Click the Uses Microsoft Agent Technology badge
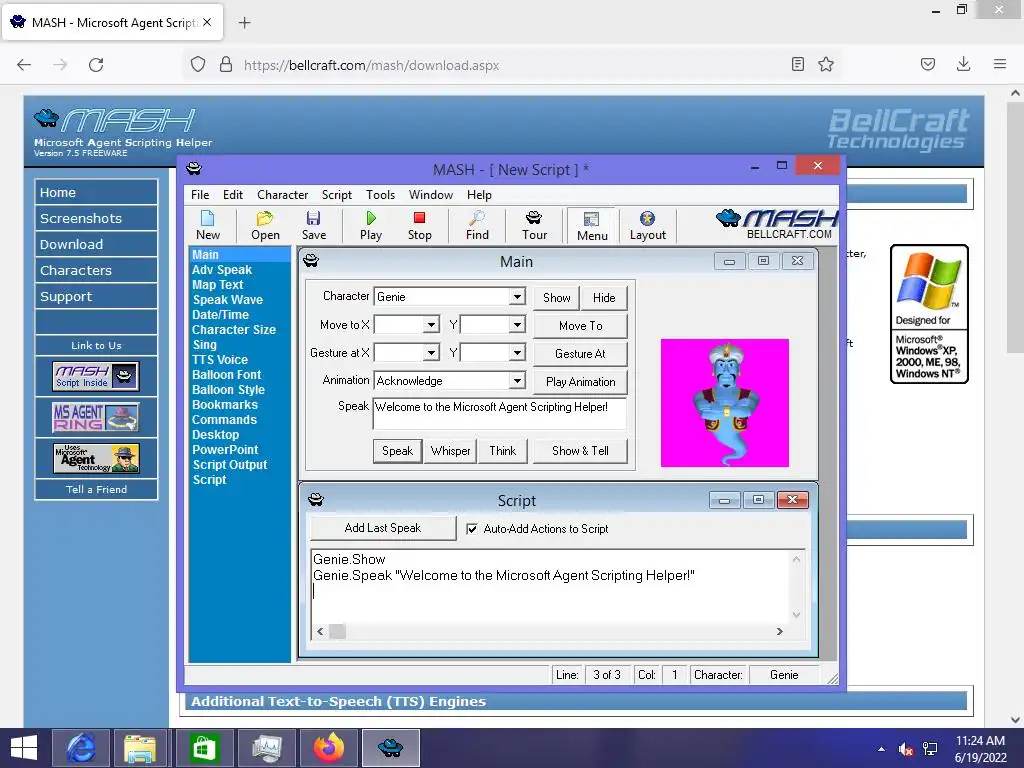 coord(95,458)
